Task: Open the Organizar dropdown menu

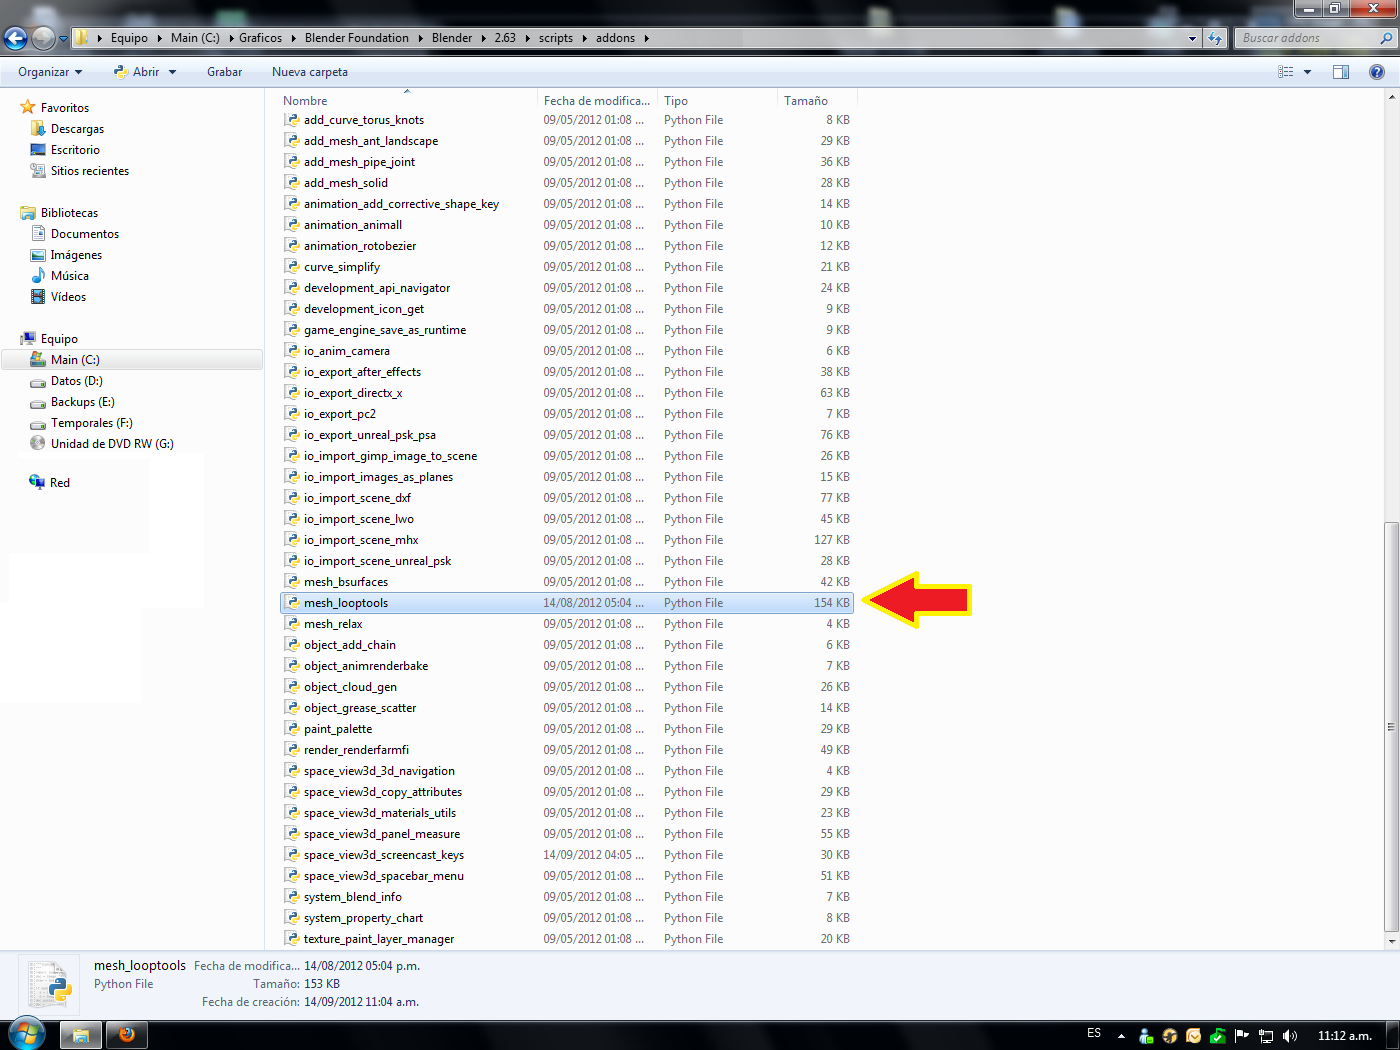Action: click(50, 72)
